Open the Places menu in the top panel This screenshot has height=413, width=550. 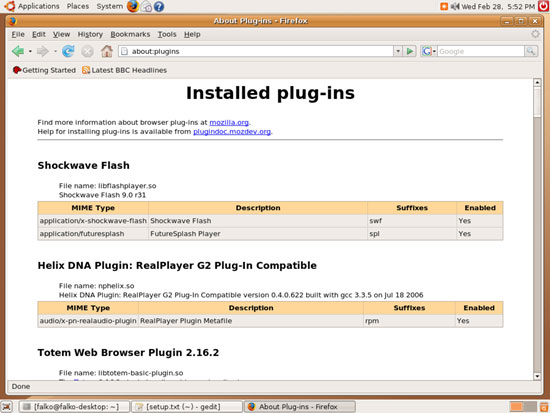click(x=78, y=6)
